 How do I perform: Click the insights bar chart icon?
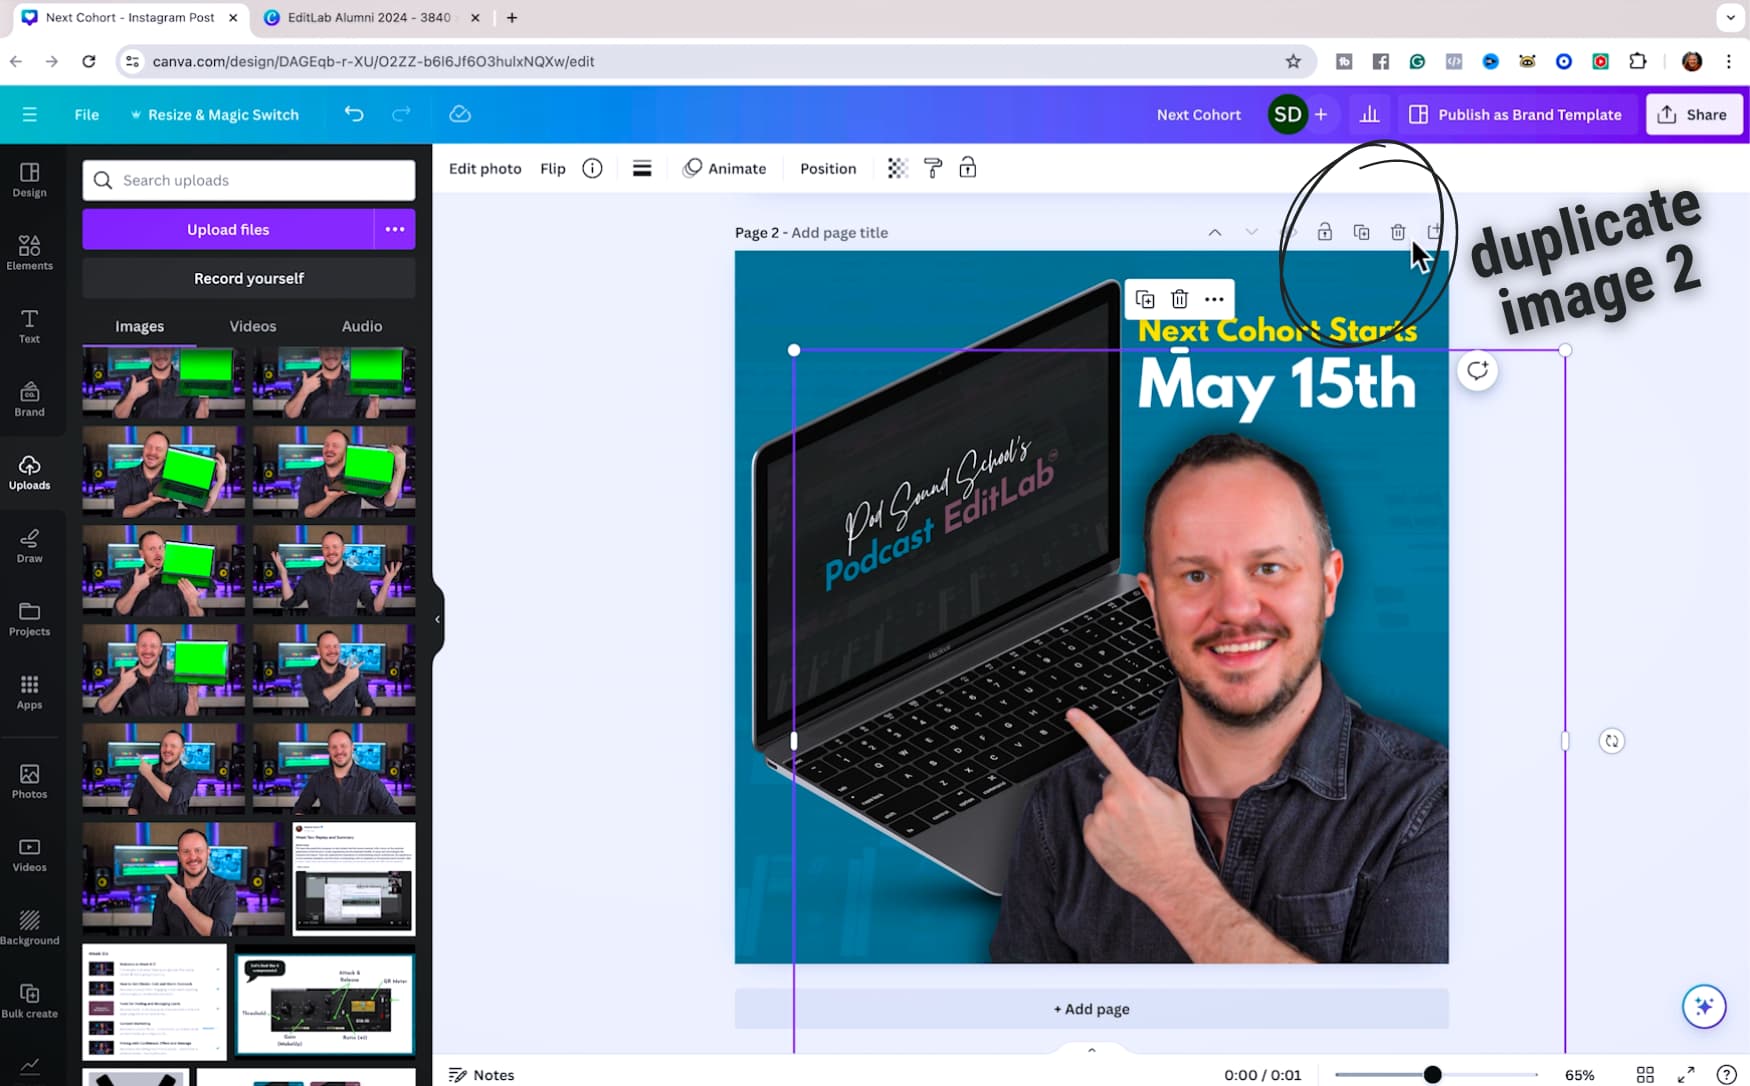click(1370, 114)
